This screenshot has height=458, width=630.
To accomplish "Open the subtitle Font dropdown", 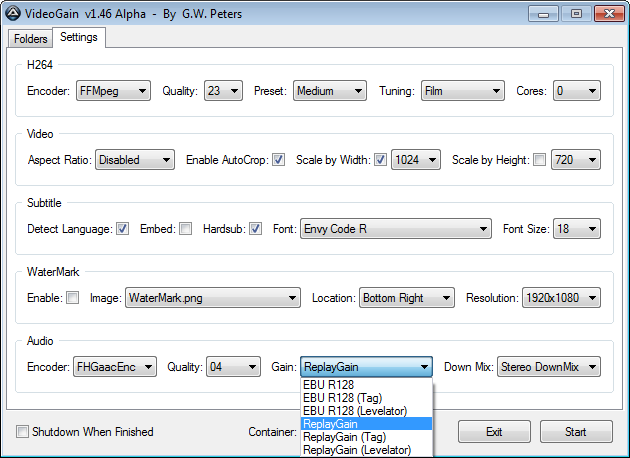I will tap(396, 229).
